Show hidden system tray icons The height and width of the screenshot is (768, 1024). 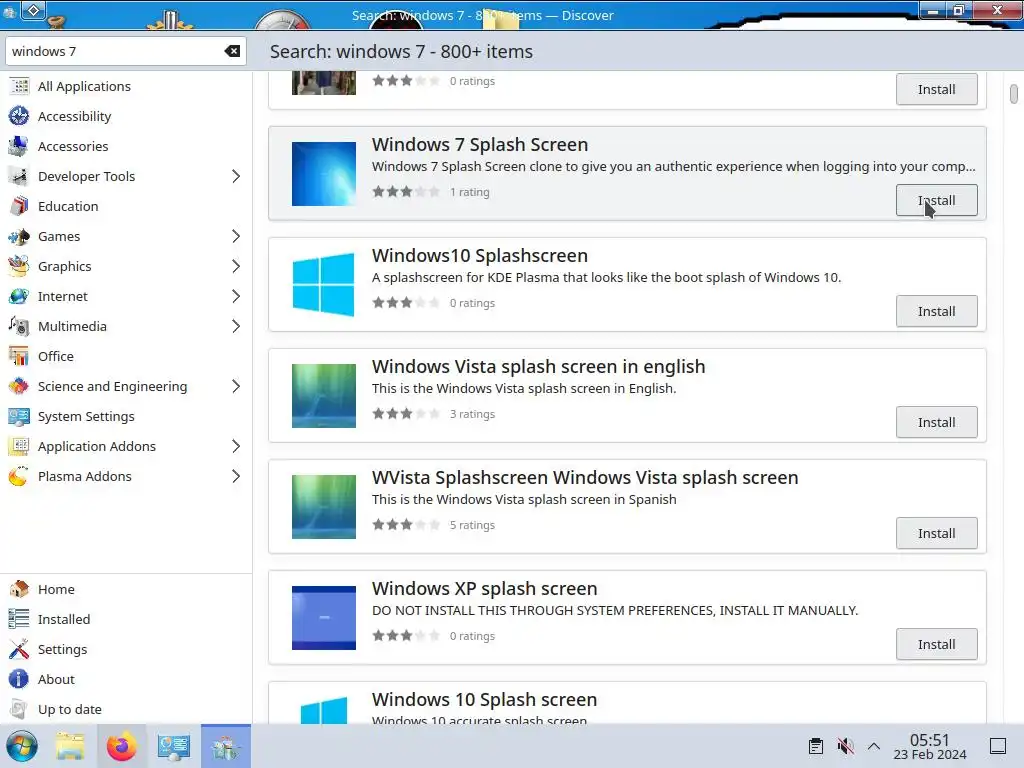(x=874, y=746)
